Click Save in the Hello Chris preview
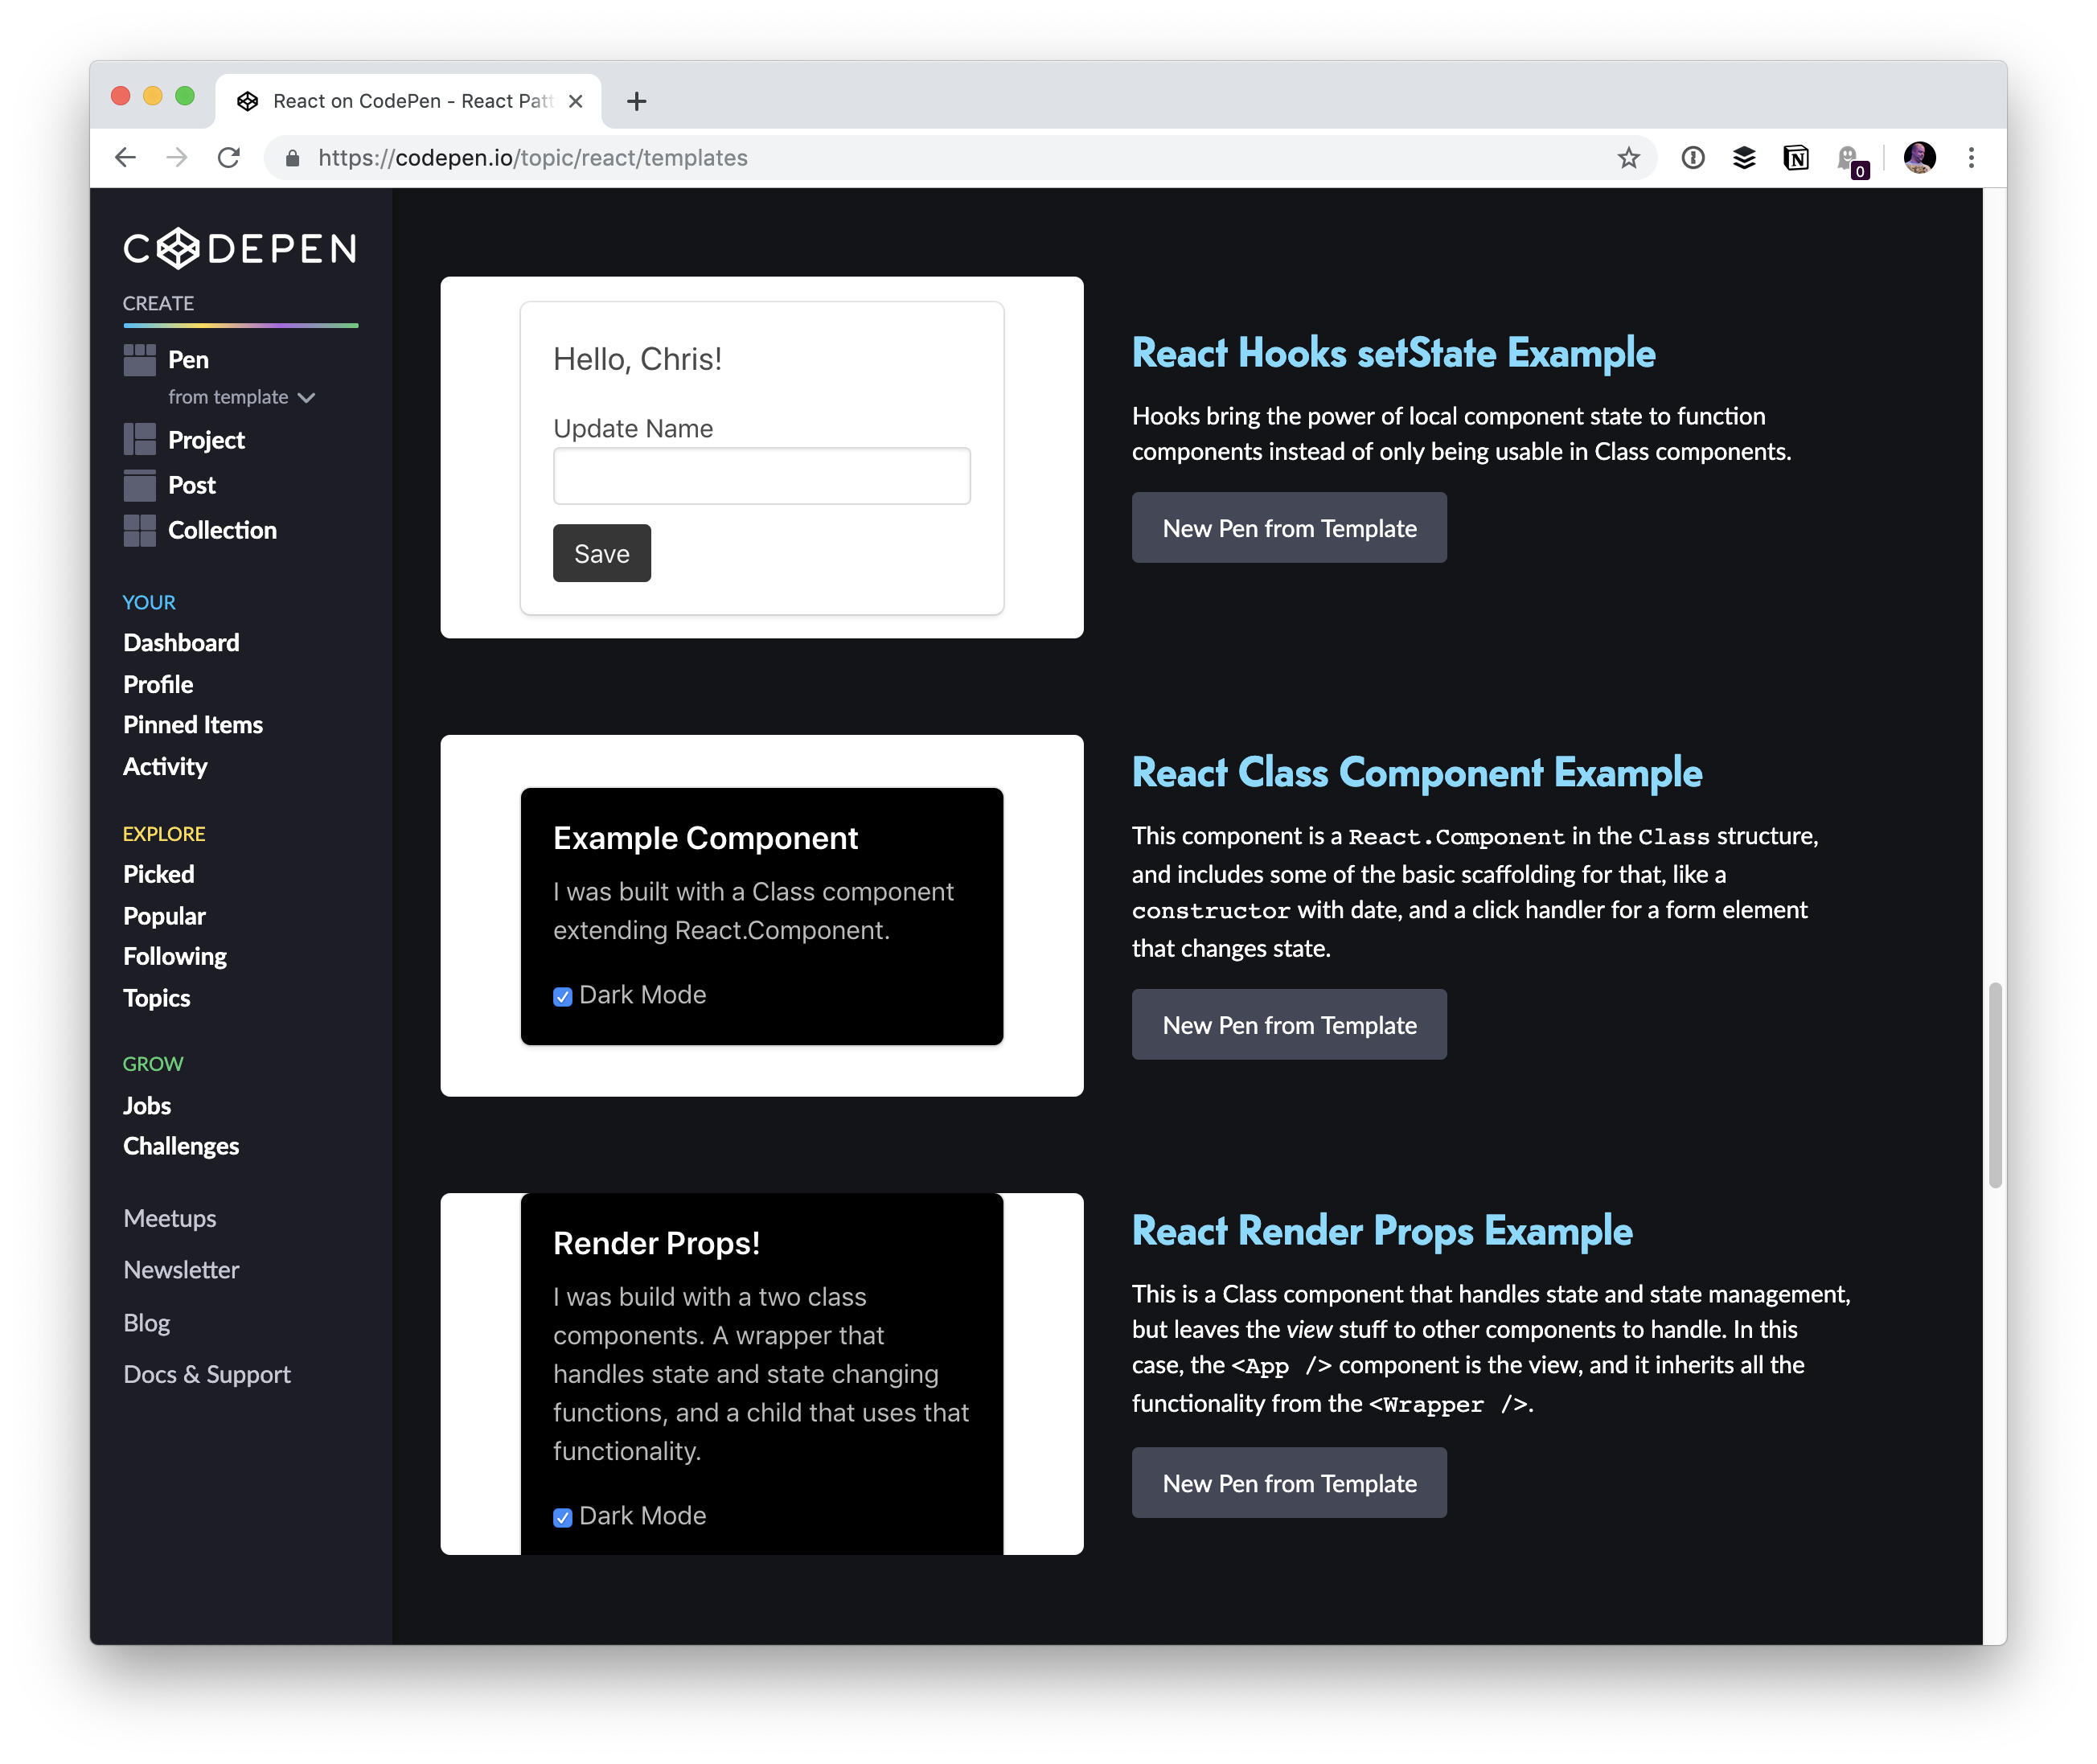Image resolution: width=2097 pixels, height=1764 pixels. 601,553
